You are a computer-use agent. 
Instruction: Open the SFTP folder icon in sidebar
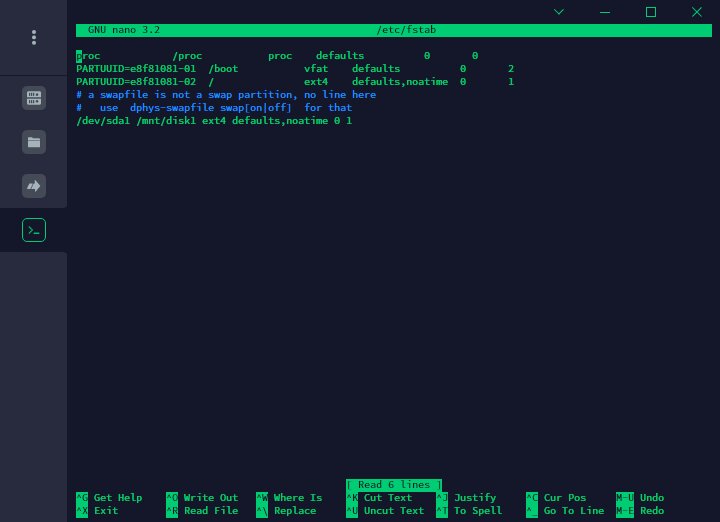(x=34, y=142)
